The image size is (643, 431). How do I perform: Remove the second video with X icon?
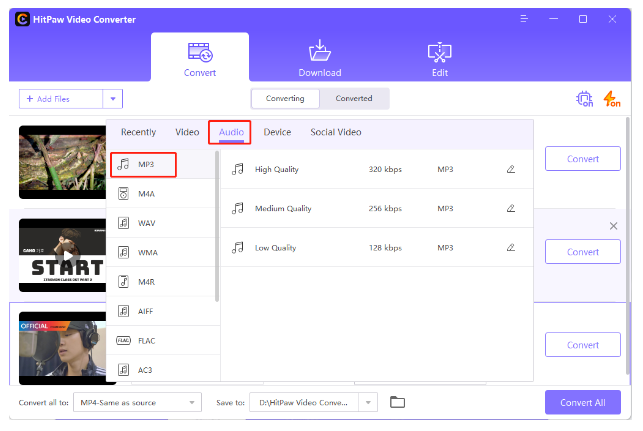point(613,226)
